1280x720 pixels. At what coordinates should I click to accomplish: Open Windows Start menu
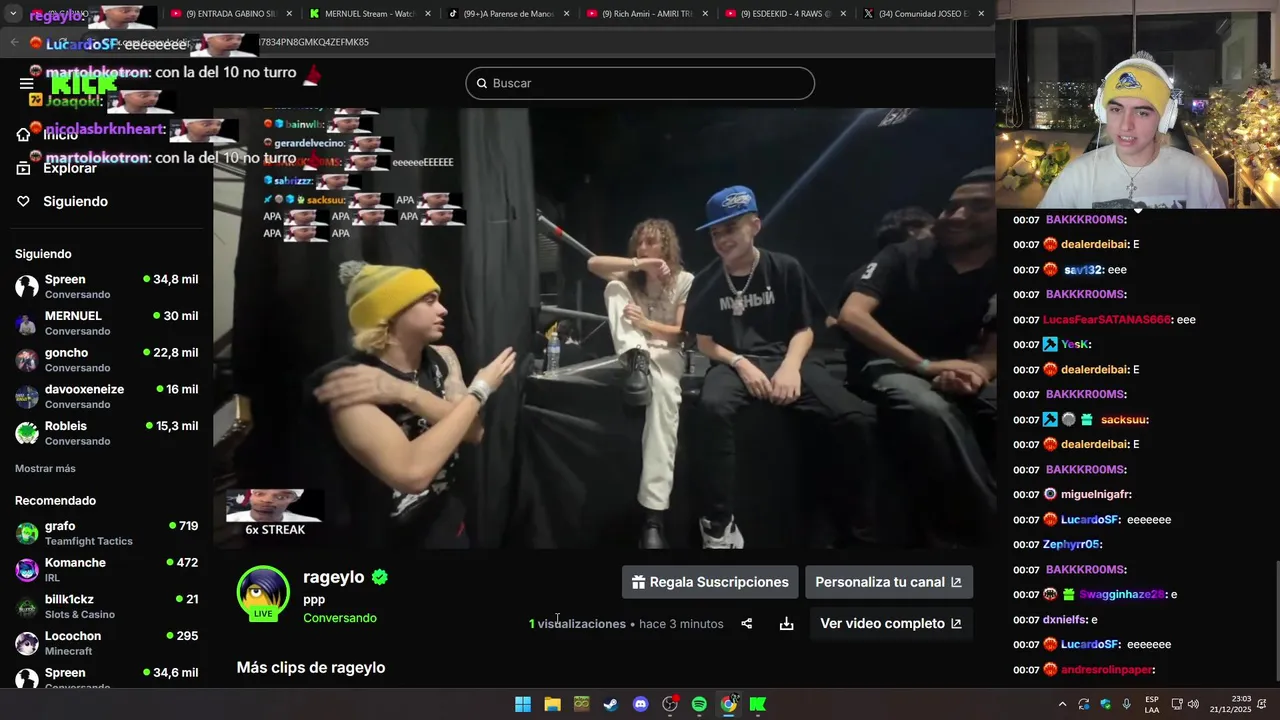[523, 704]
